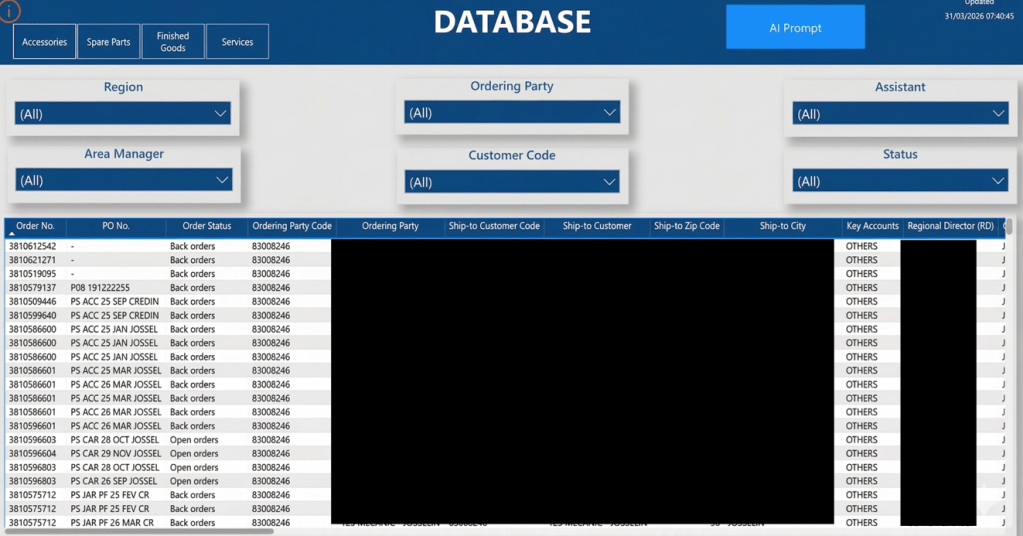
Task: Select order number 3810599640
Action: click(x=33, y=316)
